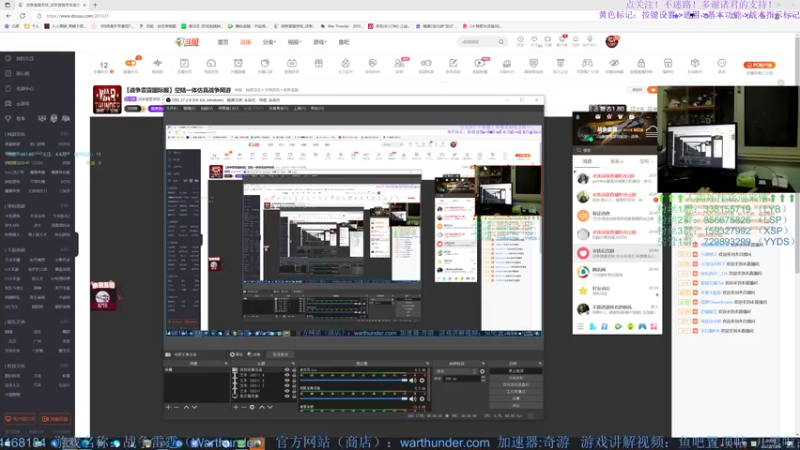Click the crossed-eye icon in streamer toolbar
Image resolution: width=800 pixels, height=450 pixels.
coord(614,63)
